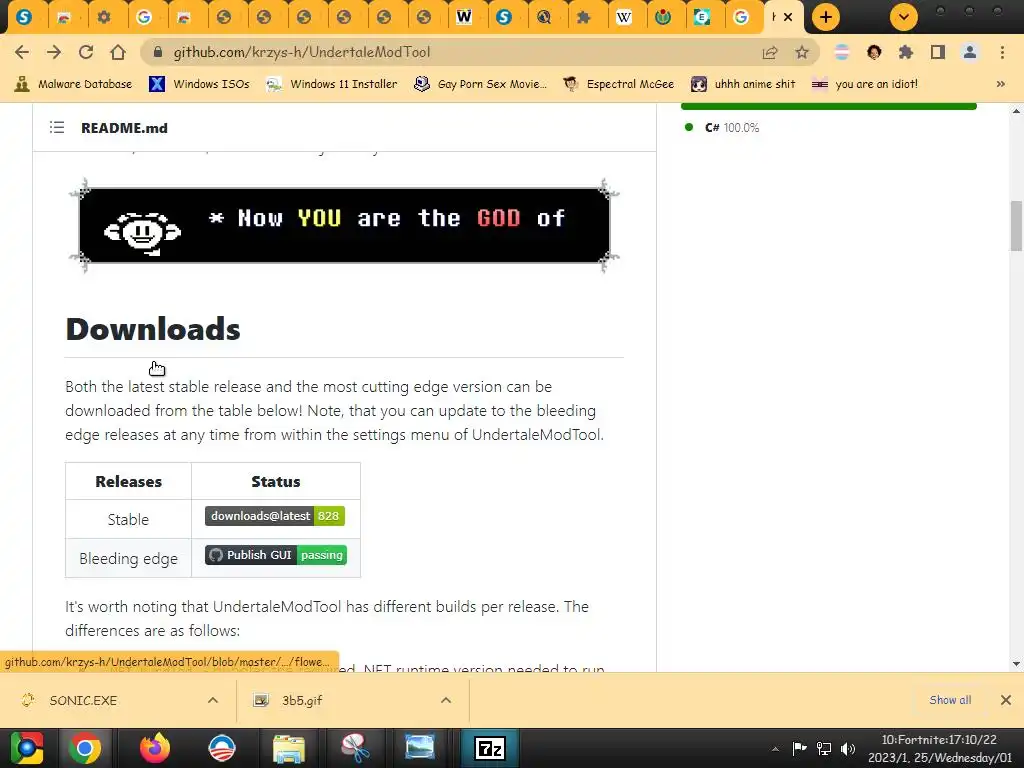Open the face avatar extension icon
The height and width of the screenshot is (768, 1024).
[874, 52]
